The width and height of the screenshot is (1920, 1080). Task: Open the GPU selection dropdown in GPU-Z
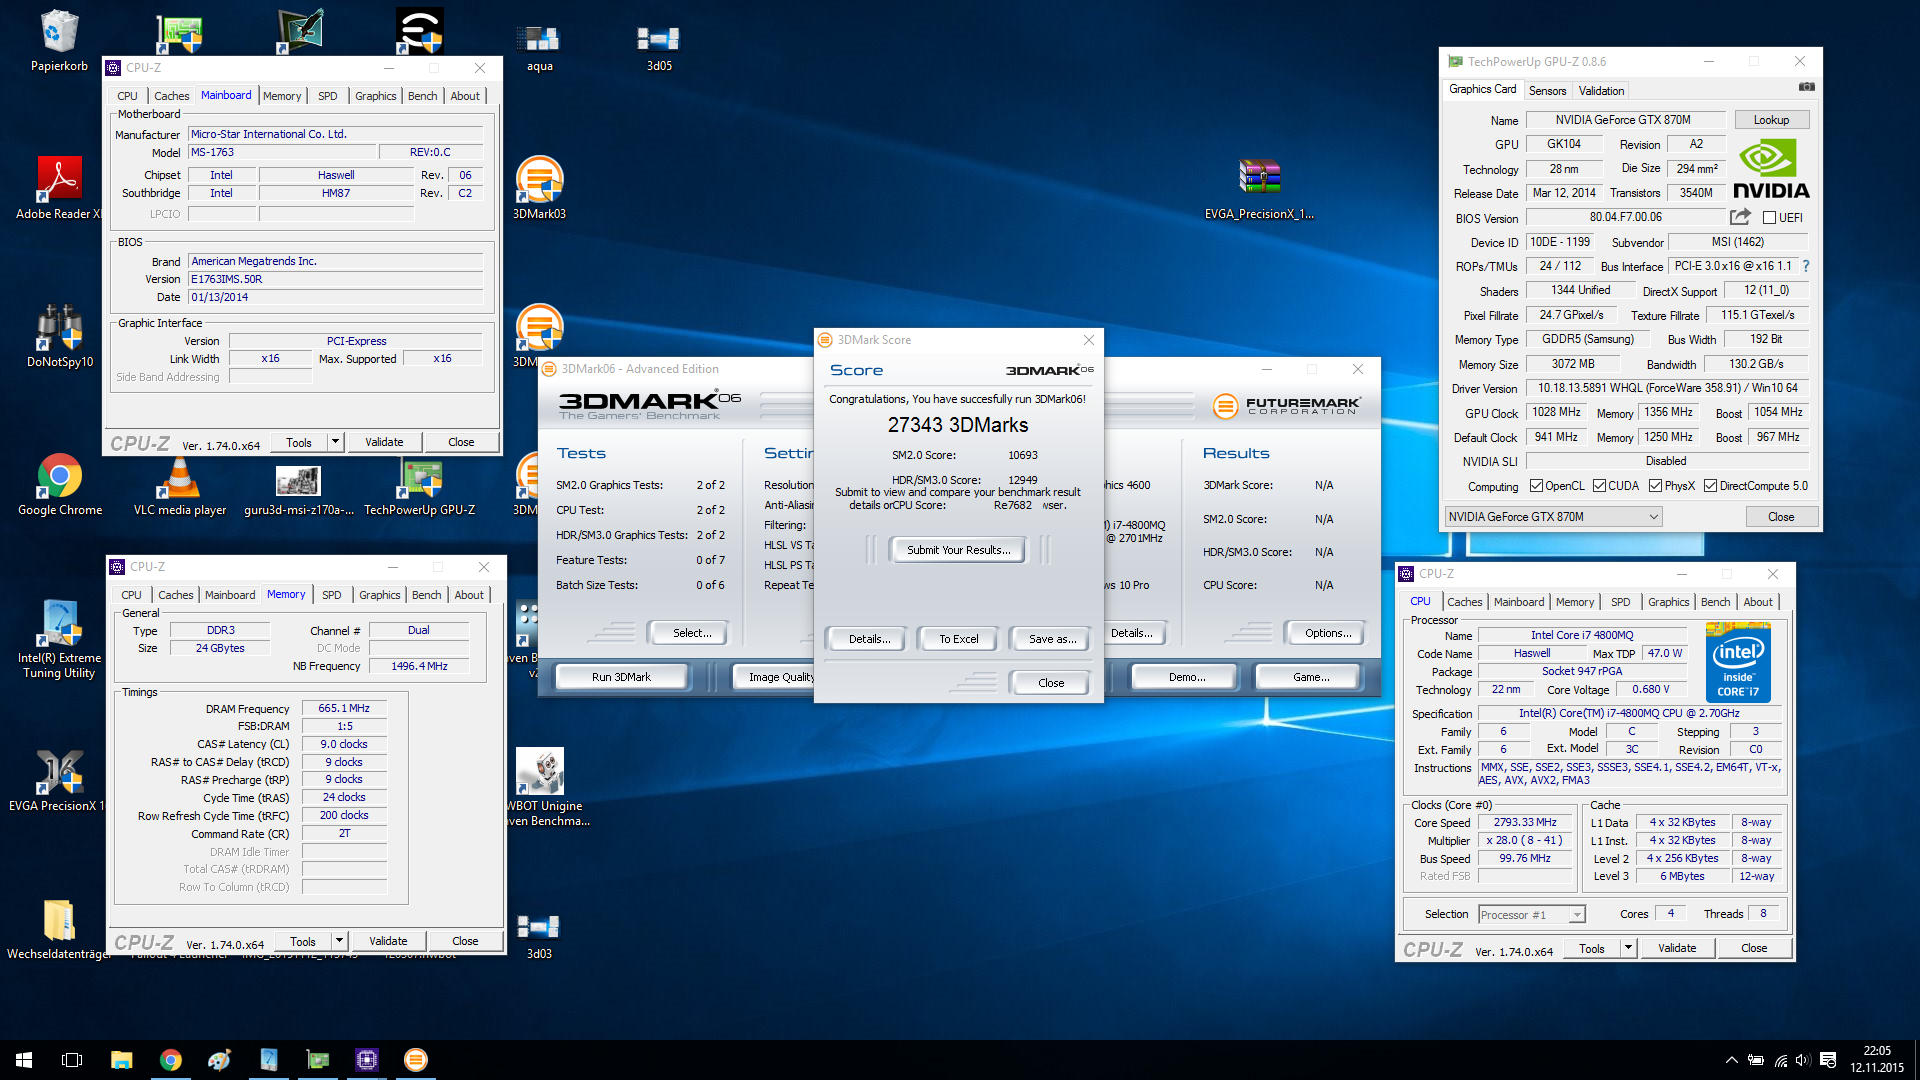[x=1553, y=517]
